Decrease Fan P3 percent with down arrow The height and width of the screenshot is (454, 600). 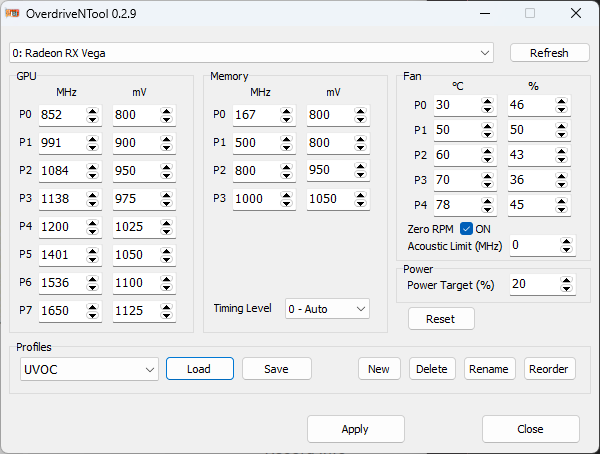pyautogui.click(x=561, y=184)
